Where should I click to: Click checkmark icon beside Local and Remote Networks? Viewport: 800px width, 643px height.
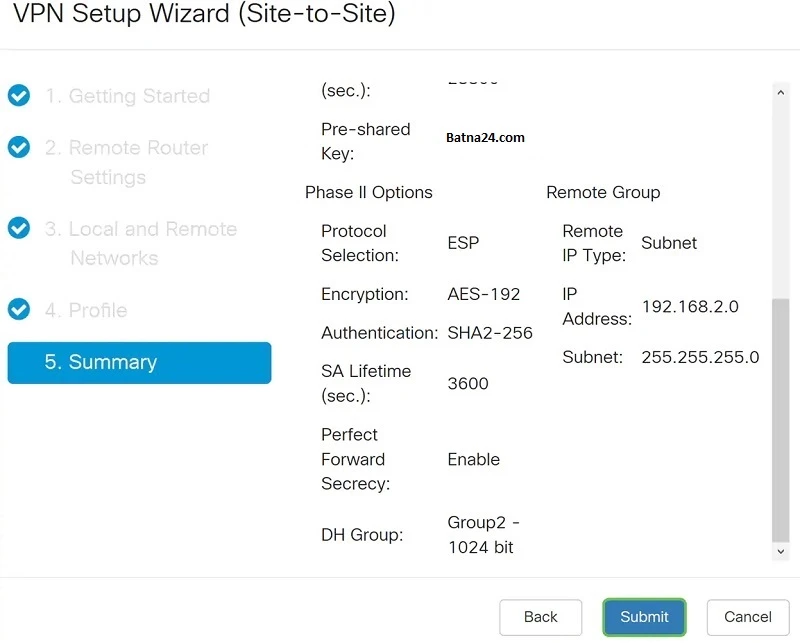(x=19, y=228)
